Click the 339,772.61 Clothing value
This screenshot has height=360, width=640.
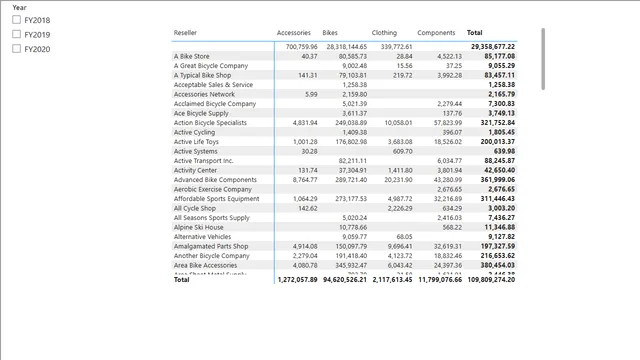coord(396,47)
